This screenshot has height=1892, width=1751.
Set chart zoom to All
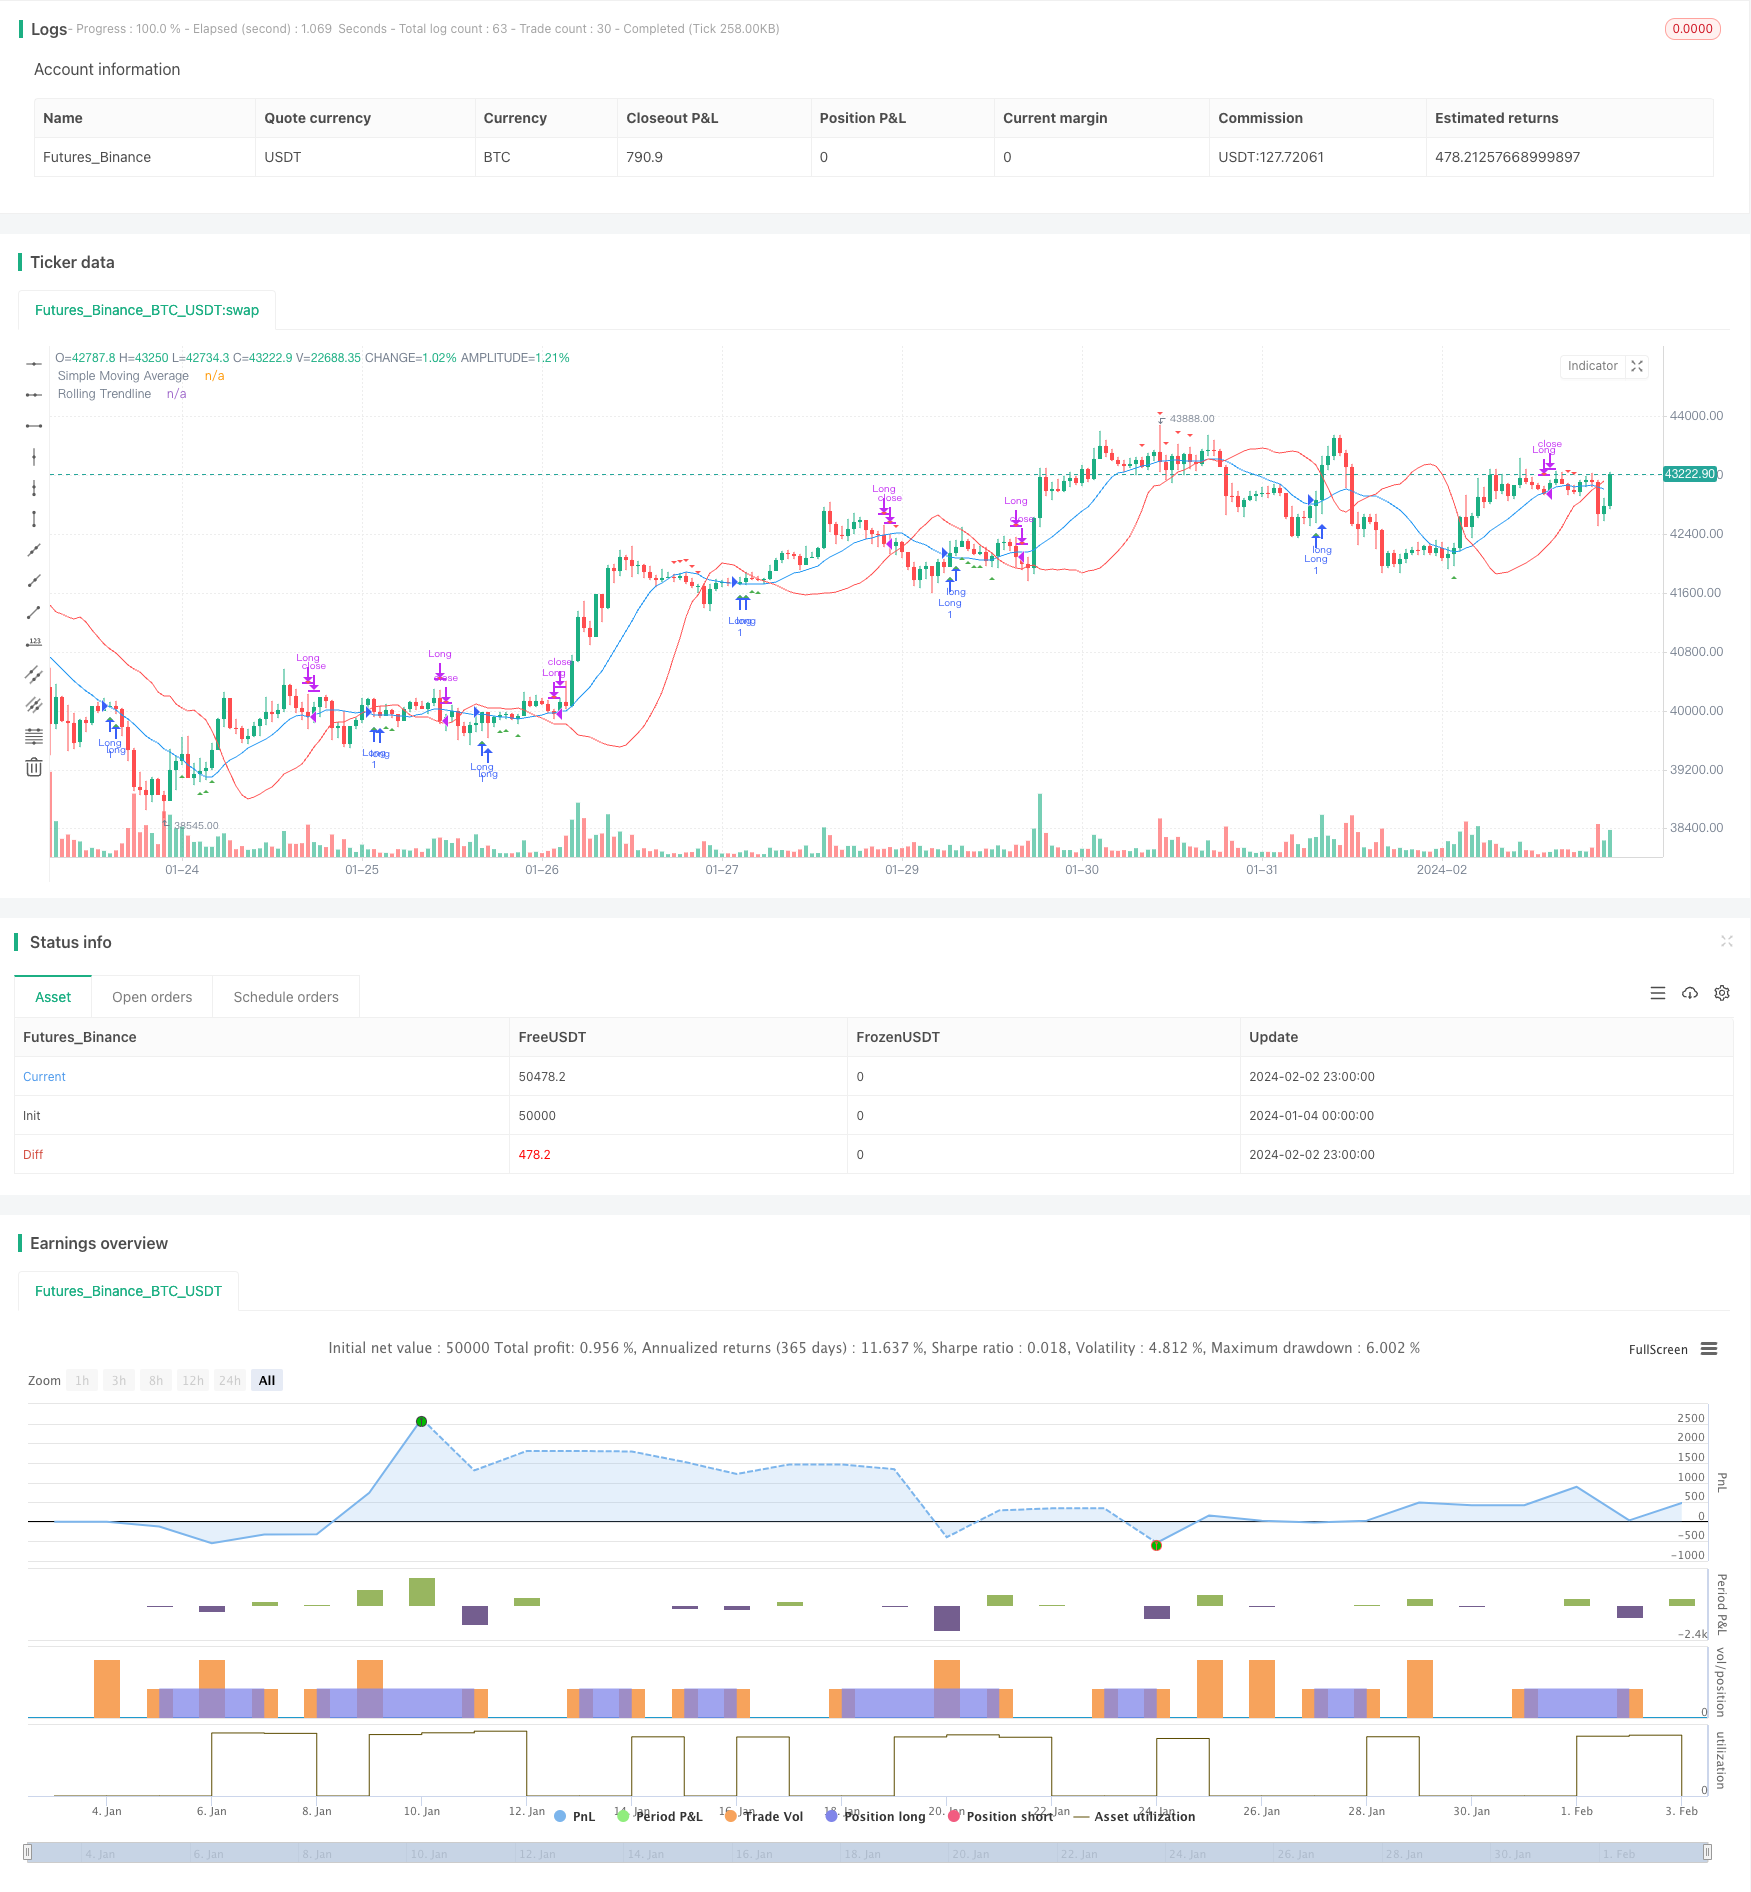pyautogui.click(x=267, y=1380)
